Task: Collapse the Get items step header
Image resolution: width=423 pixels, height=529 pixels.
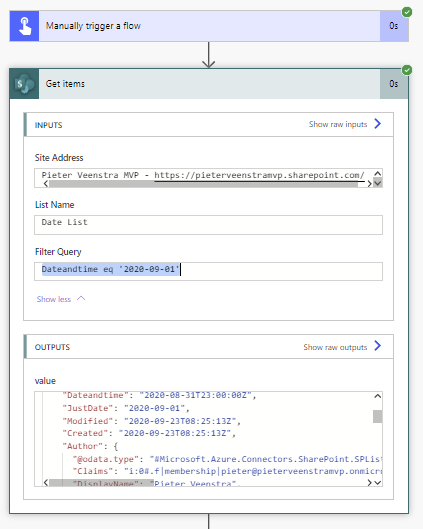Action: point(209,84)
